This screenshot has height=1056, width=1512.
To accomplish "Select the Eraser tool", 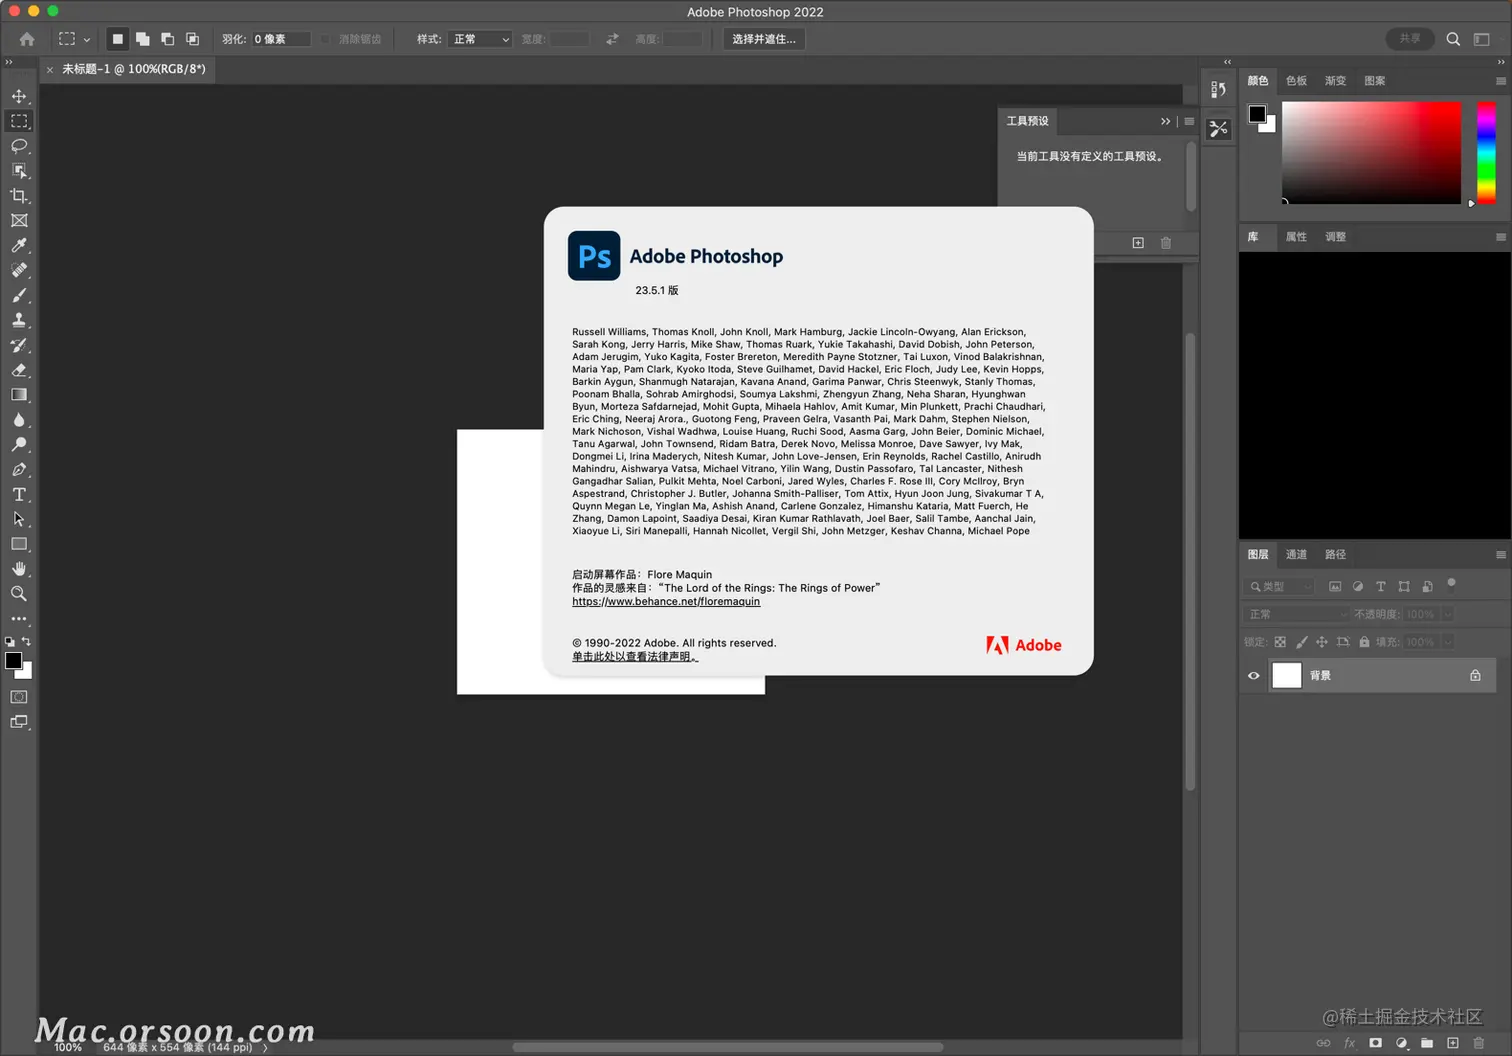I will point(19,370).
